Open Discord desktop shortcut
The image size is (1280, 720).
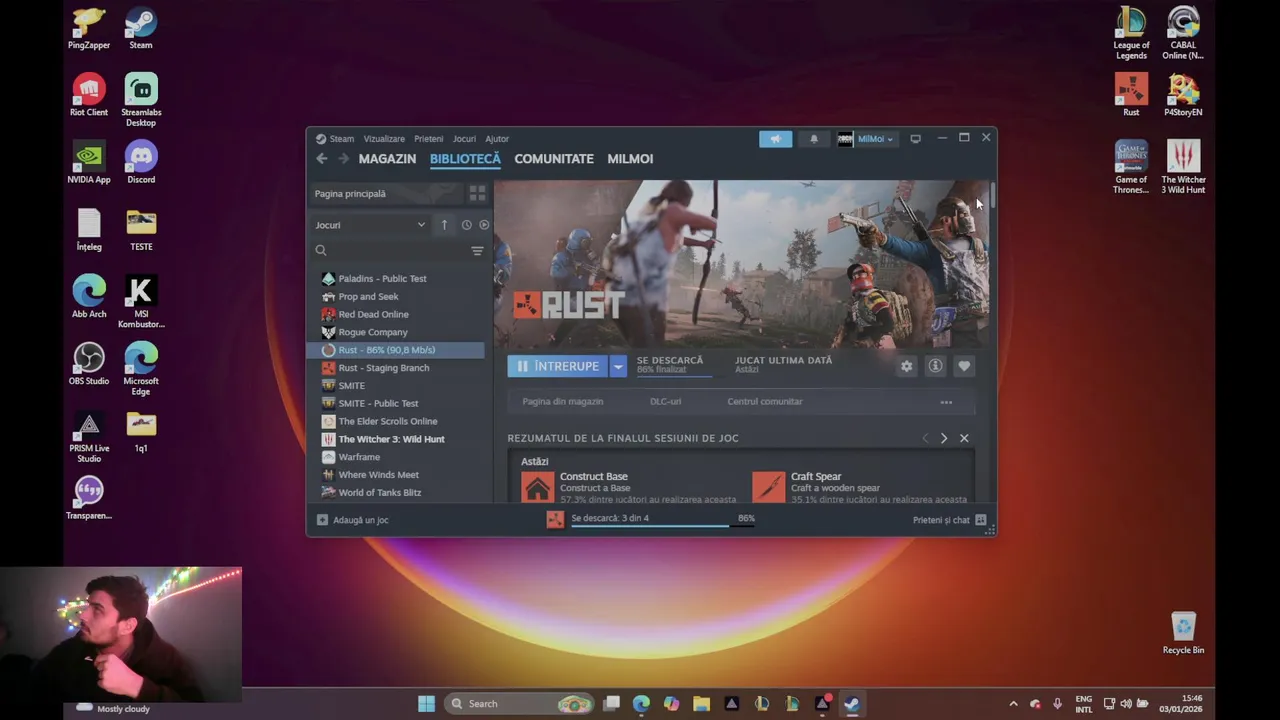[141, 162]
